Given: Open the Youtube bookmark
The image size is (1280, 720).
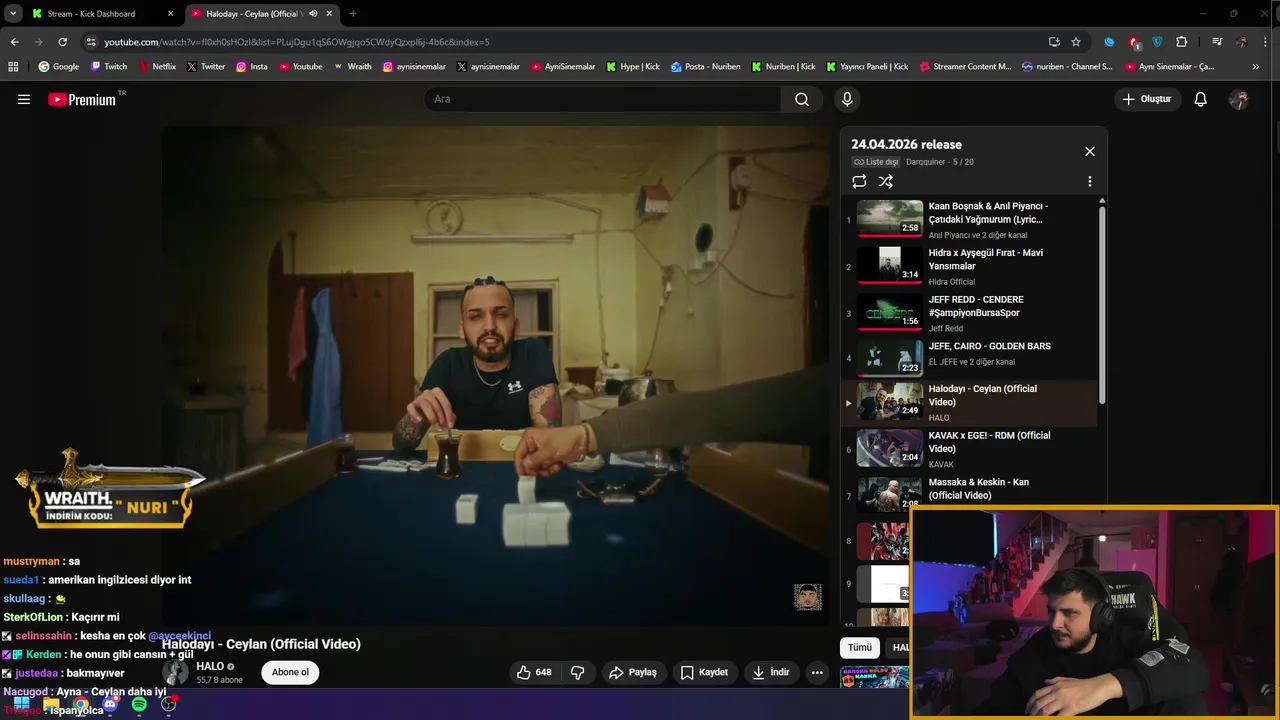Looking at the screenshot, I should (301, 67).
